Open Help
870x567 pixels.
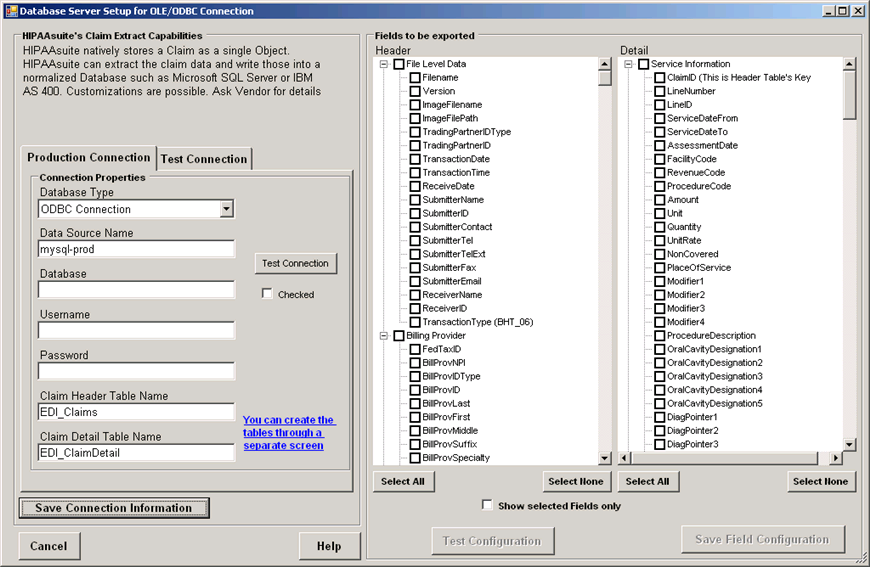329,546
